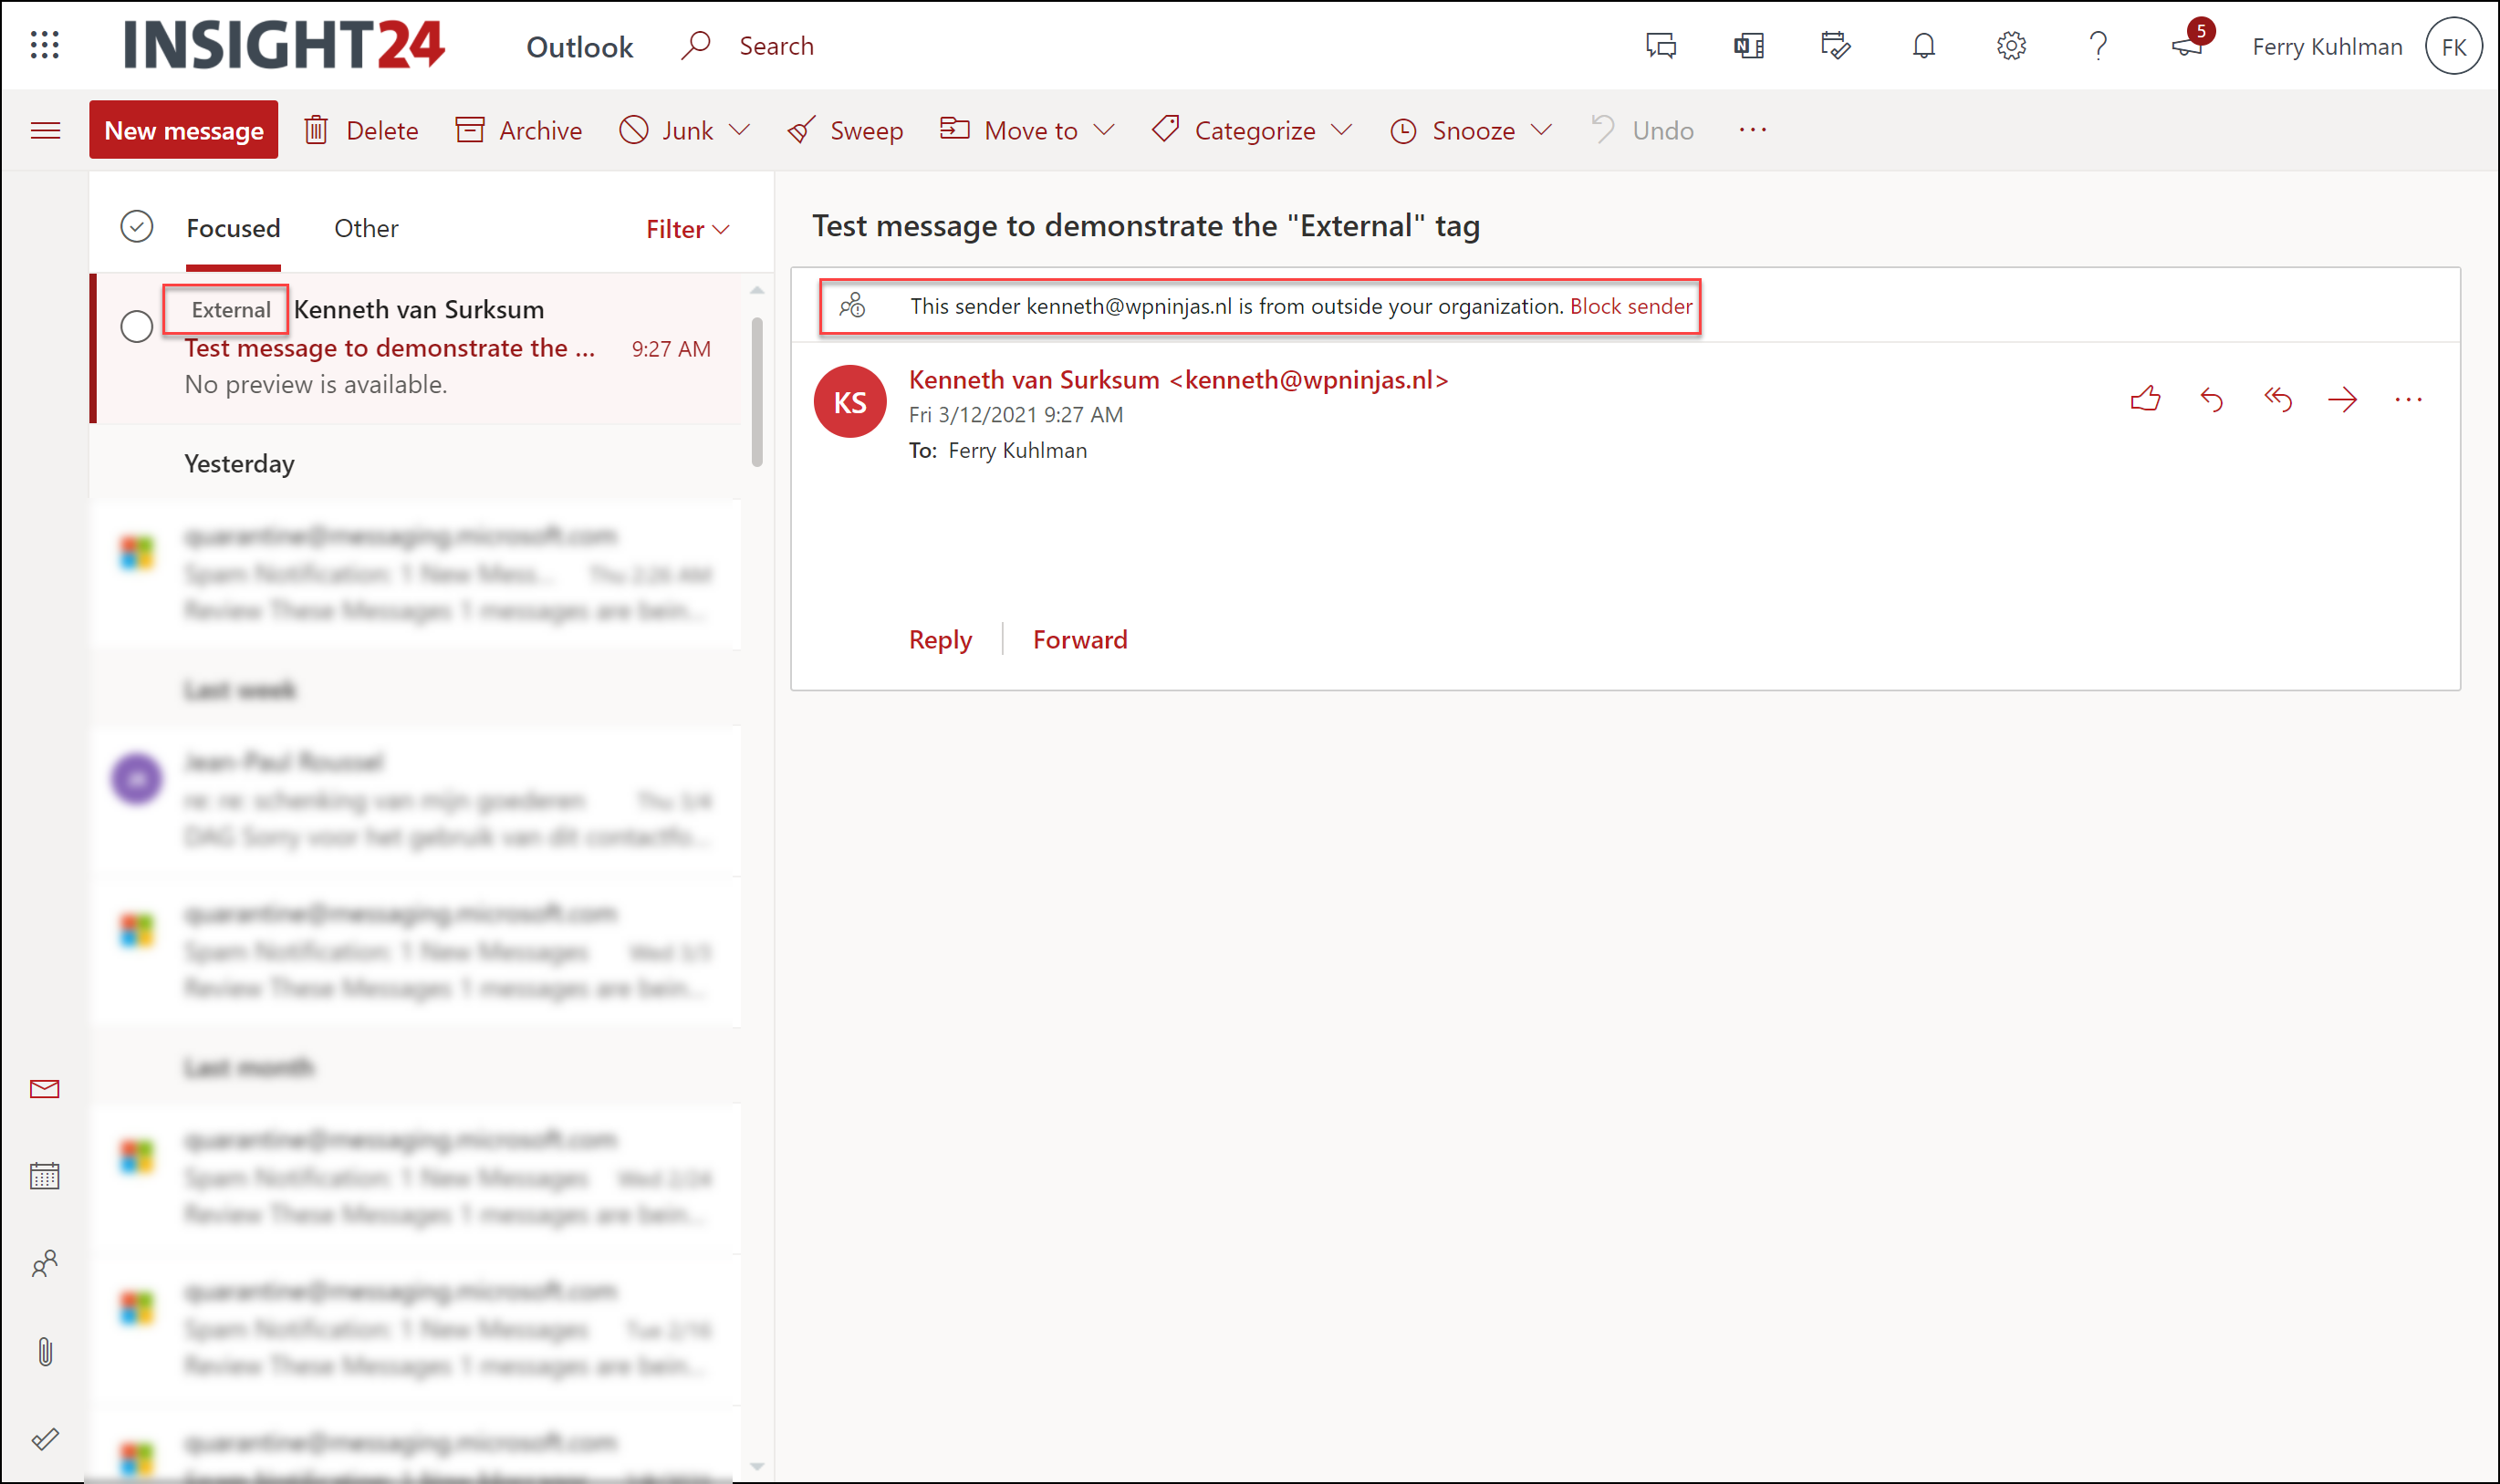The height and width of the screenshot is (1484, 2500).
Task: Toggle the hamburger navigation pane button
Action: [45, 130]
